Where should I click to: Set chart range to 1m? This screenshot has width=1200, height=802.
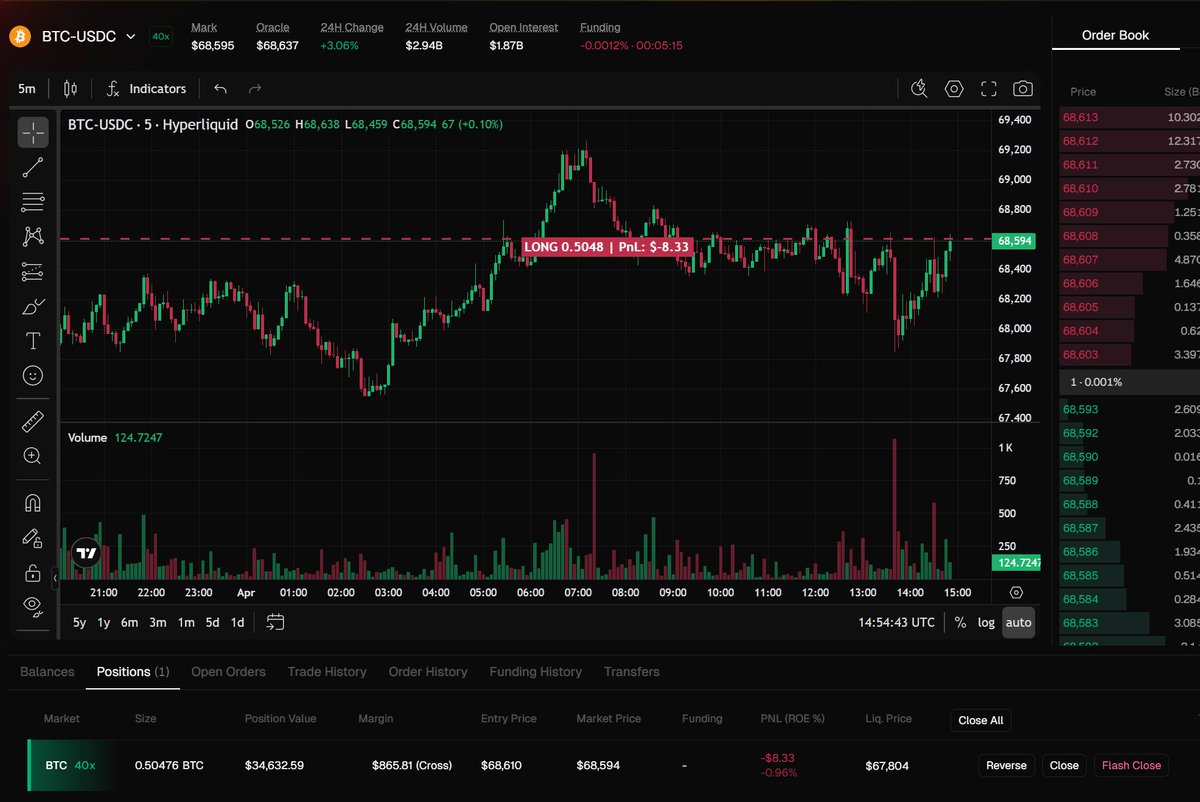[x=186, y=622]
